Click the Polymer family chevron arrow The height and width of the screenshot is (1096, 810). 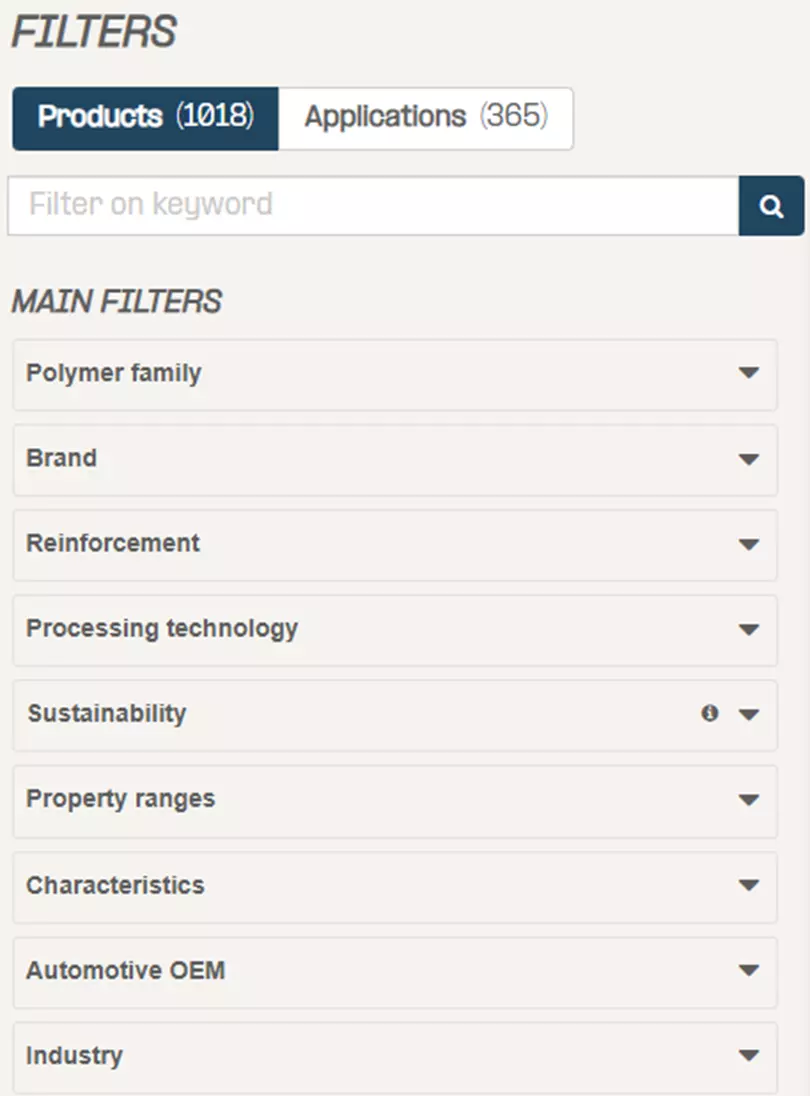coord(748,374)
